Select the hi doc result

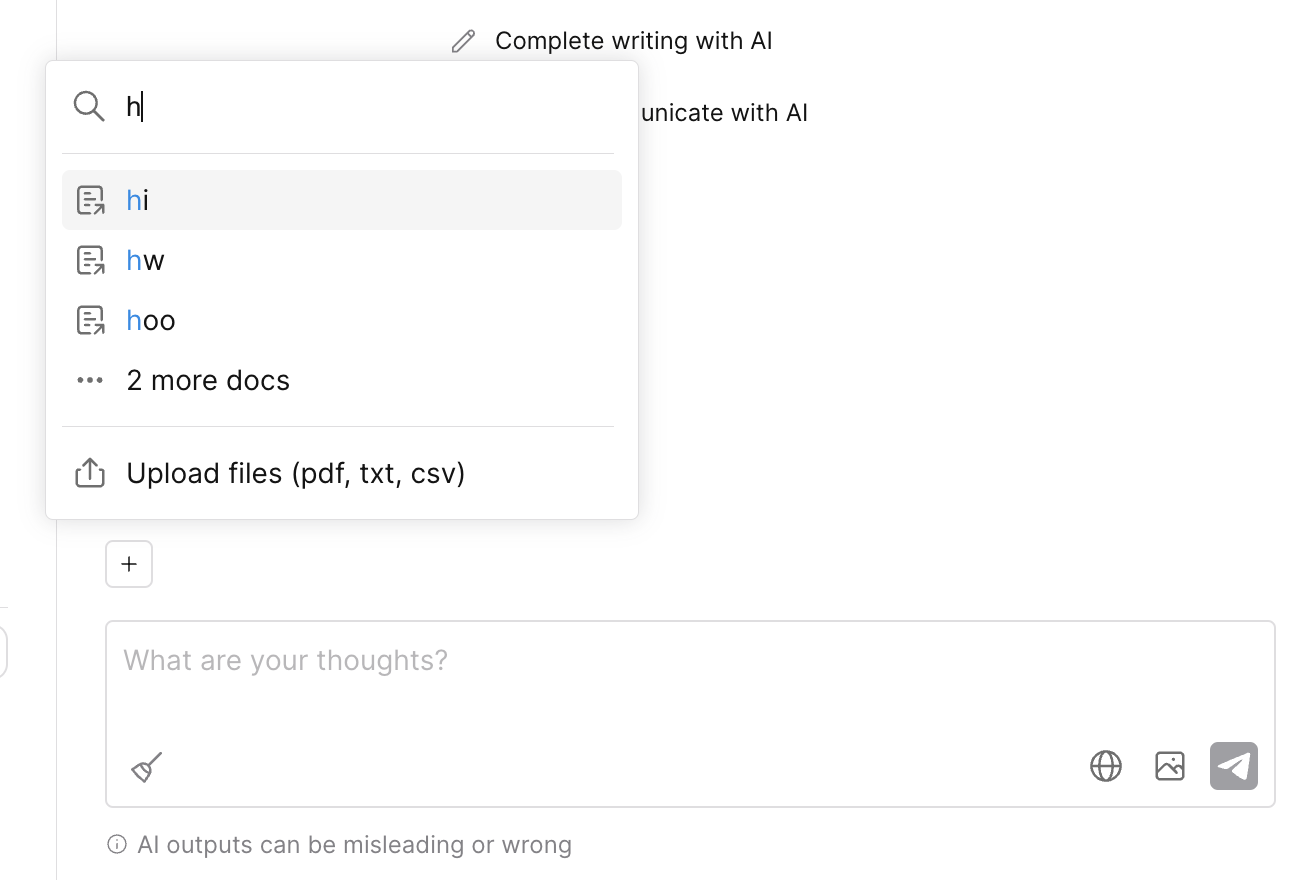pos(340,200)
